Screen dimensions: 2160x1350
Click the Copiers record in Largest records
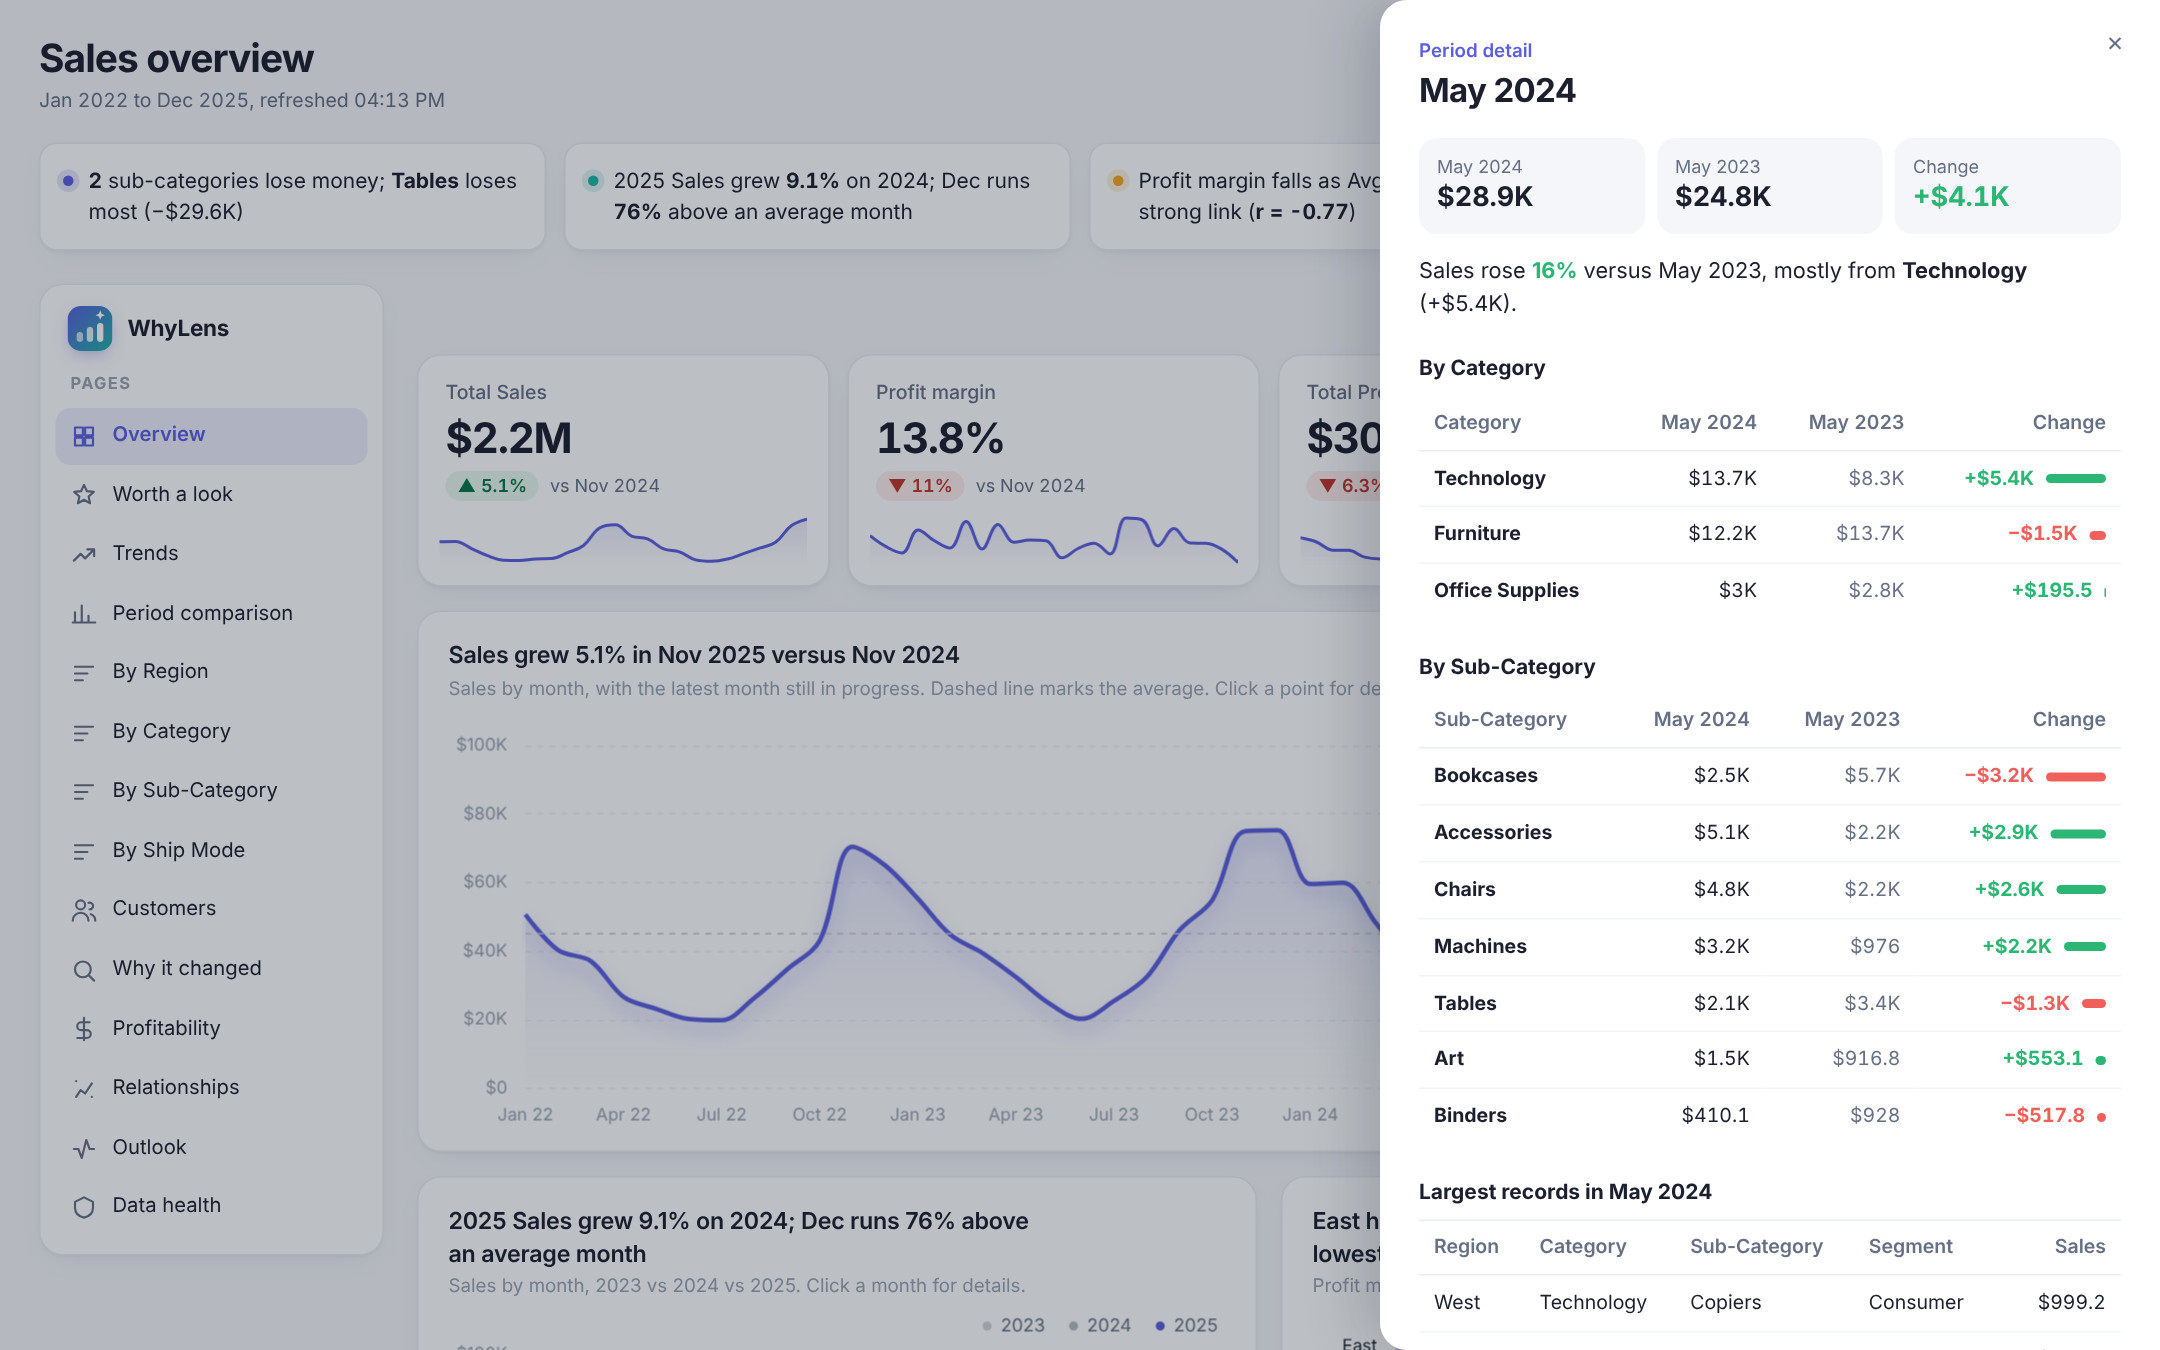pos(1769,1302)
